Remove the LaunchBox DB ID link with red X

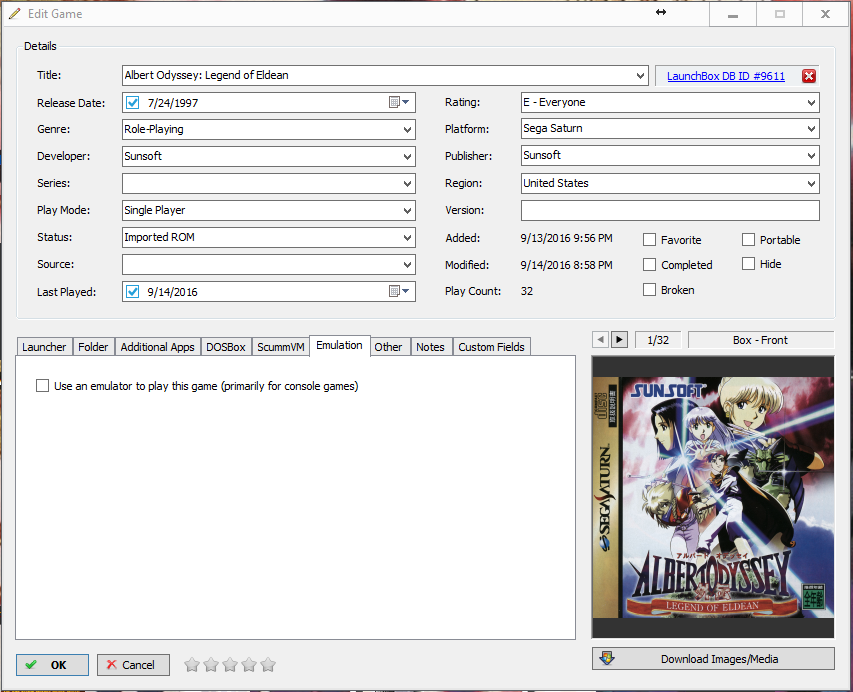coord(808,76)
